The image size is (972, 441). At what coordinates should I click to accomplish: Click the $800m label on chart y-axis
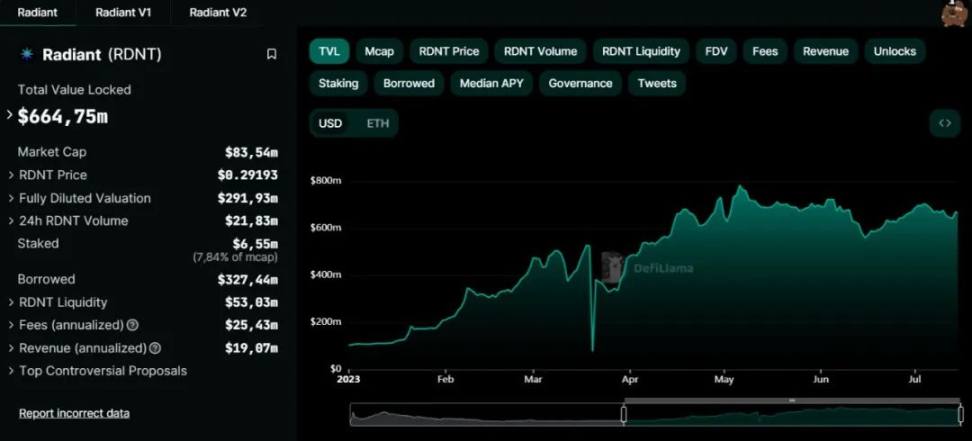tap(325, 181)
